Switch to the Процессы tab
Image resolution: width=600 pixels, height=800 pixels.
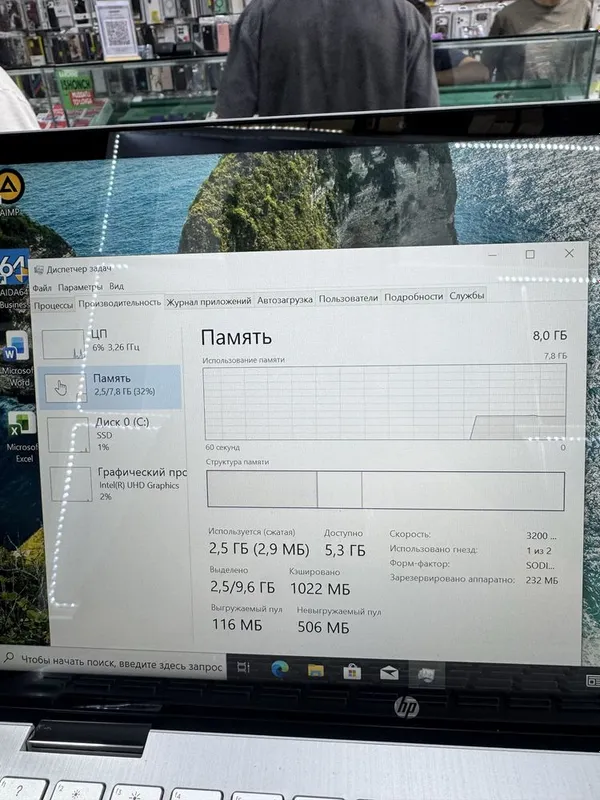coord(54,305)
